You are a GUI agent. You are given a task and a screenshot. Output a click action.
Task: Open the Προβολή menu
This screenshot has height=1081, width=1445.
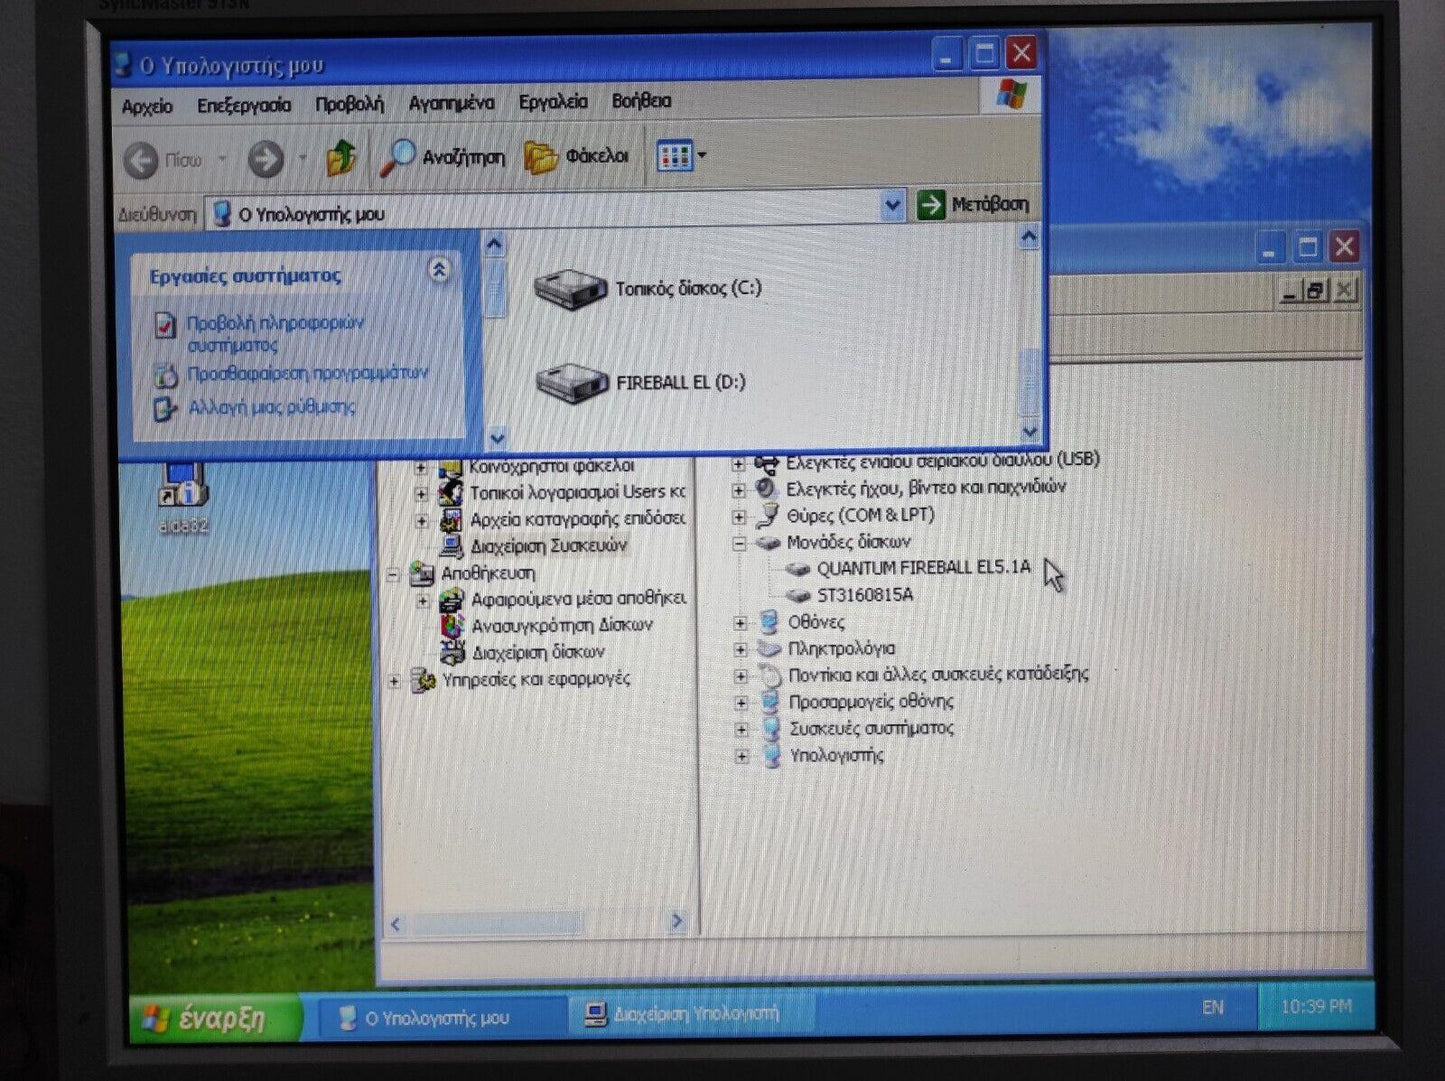(x=349, y=104)
